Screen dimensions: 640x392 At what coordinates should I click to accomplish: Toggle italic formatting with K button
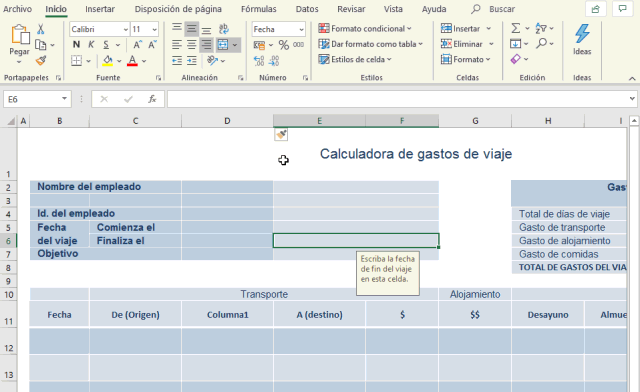pos(91,45)
